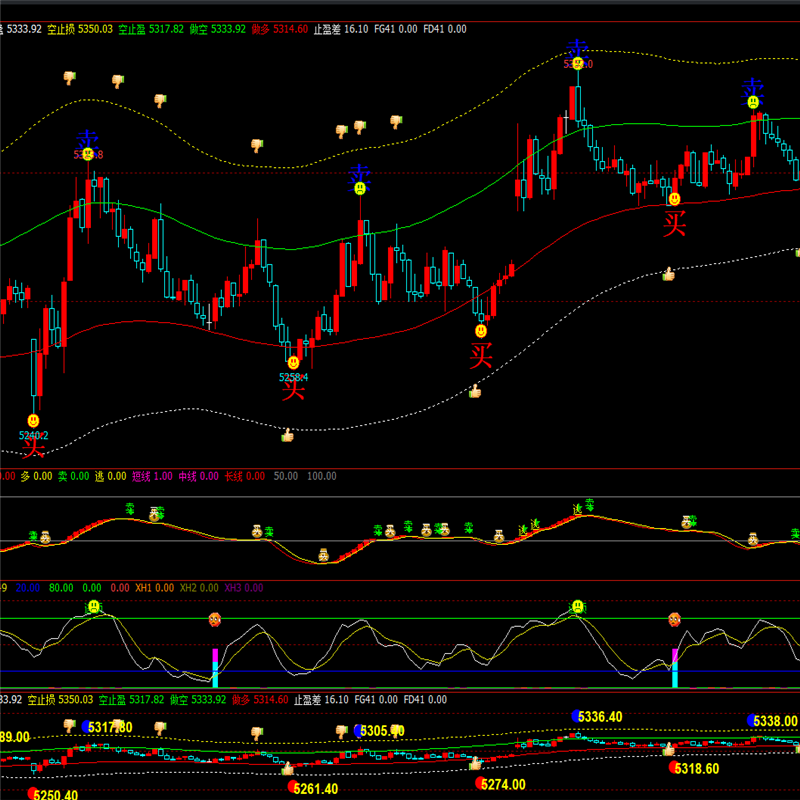The height and width of the screenshot is (800, 800).
Task: Click the blue dot beside 5336.40
Action: pyautogui.click(x=577, y=716)
